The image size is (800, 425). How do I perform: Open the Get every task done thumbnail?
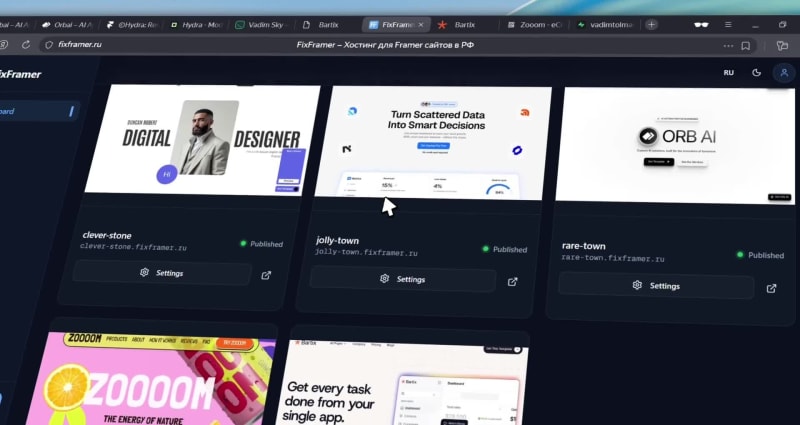click(x=402, y=382)
